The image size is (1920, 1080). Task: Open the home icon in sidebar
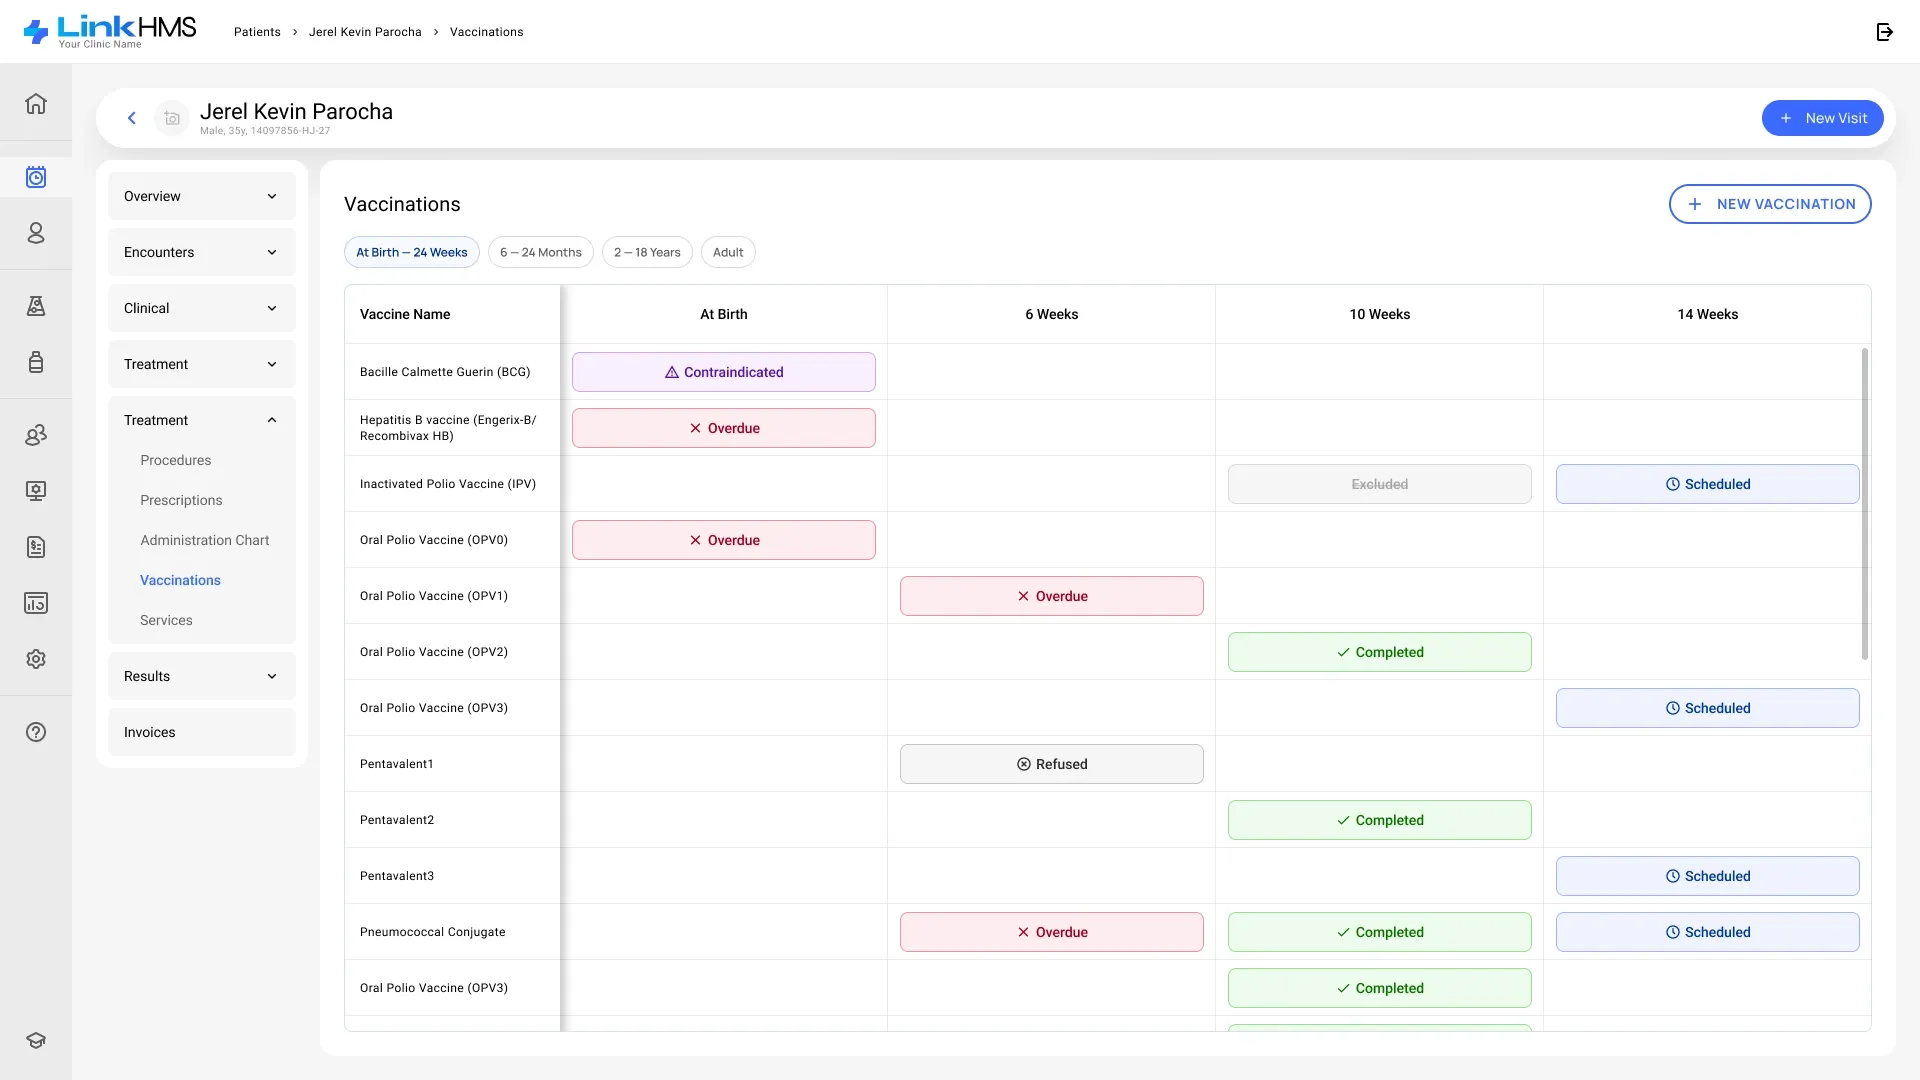[x=36, y=103]
